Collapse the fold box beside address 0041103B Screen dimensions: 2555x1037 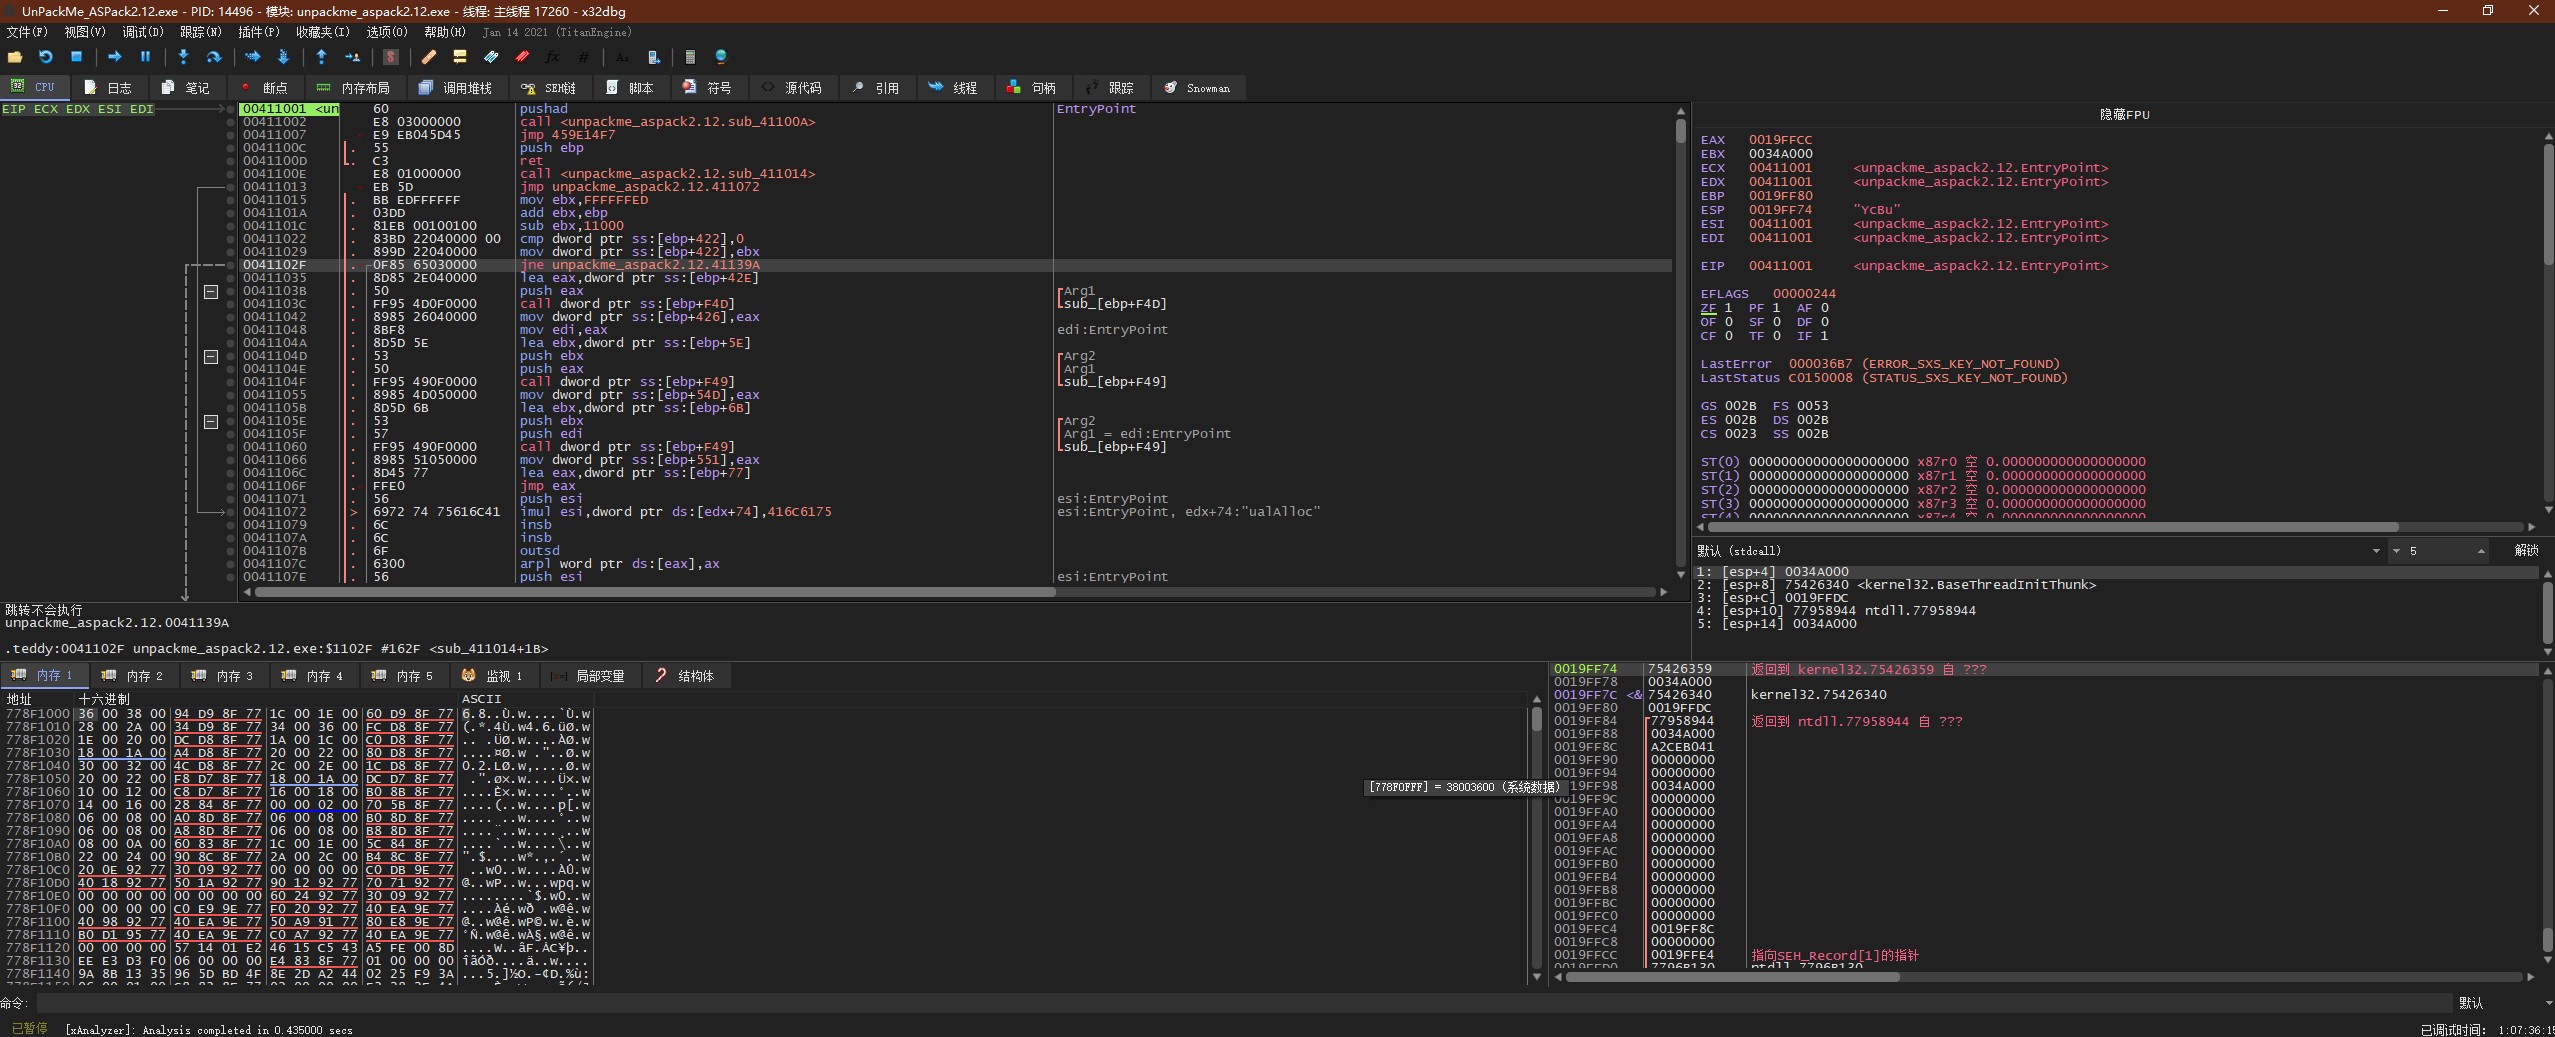coord(211,292)
